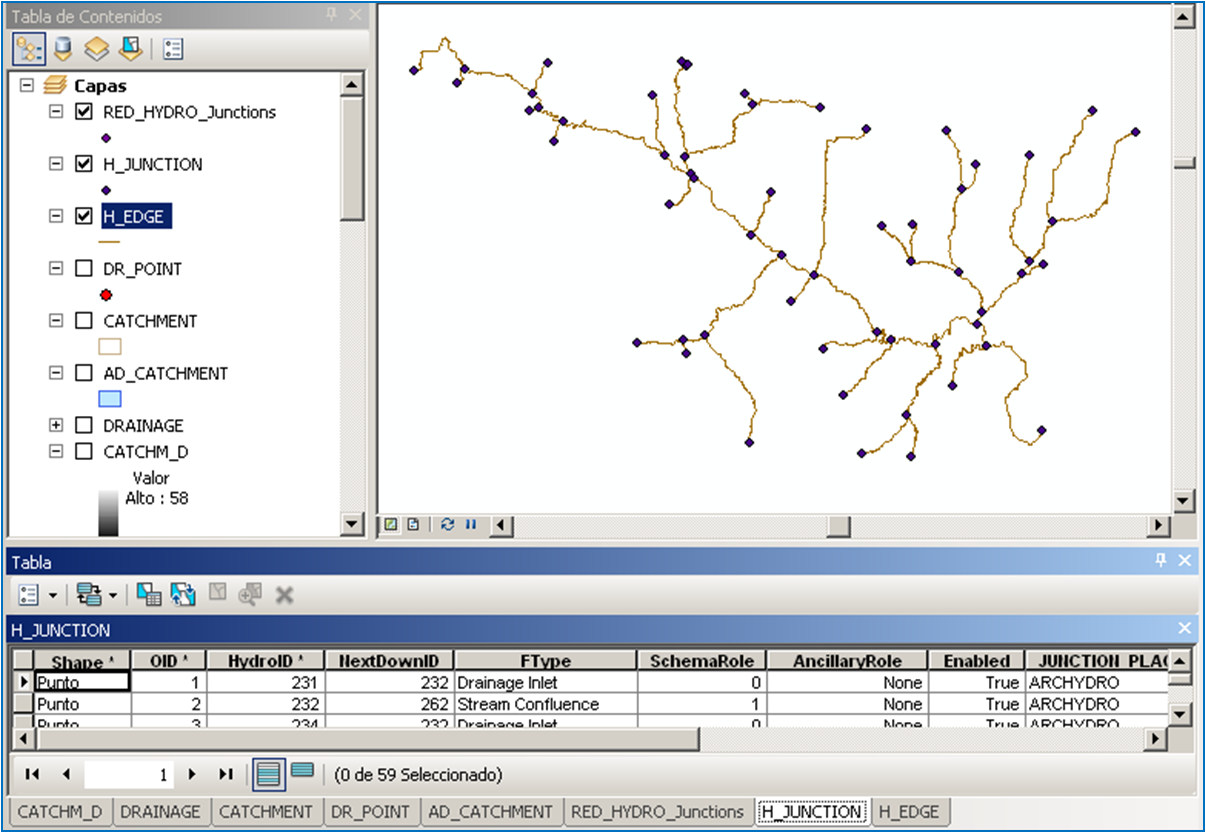Image resolution: width=1206 pixels, height=833 pixels.
Task: Go to the last record button
Action: pos(226,774)
